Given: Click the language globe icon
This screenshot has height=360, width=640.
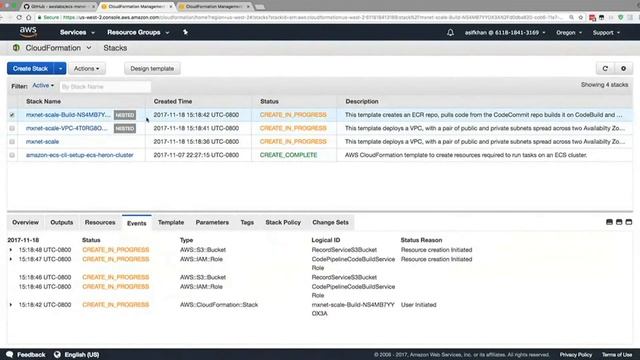Looking at the screenshot, I should (57, 354).
